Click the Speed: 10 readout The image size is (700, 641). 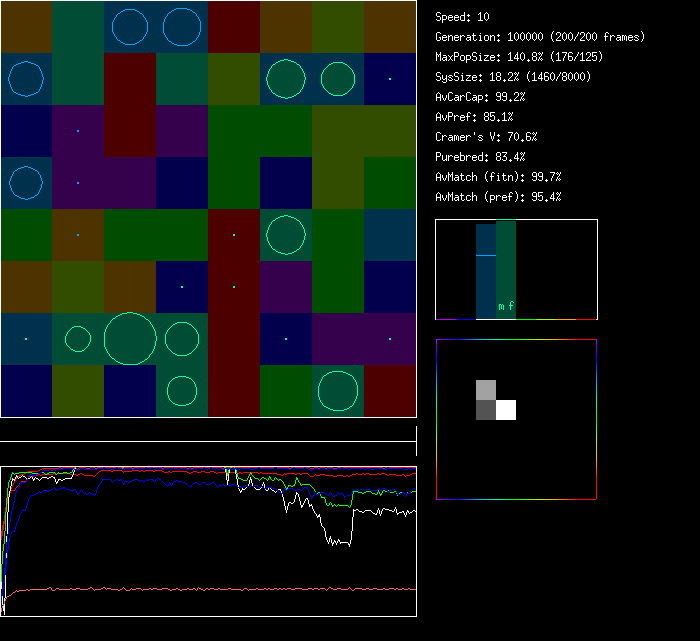pyautogui.click(x=462, y=17)
